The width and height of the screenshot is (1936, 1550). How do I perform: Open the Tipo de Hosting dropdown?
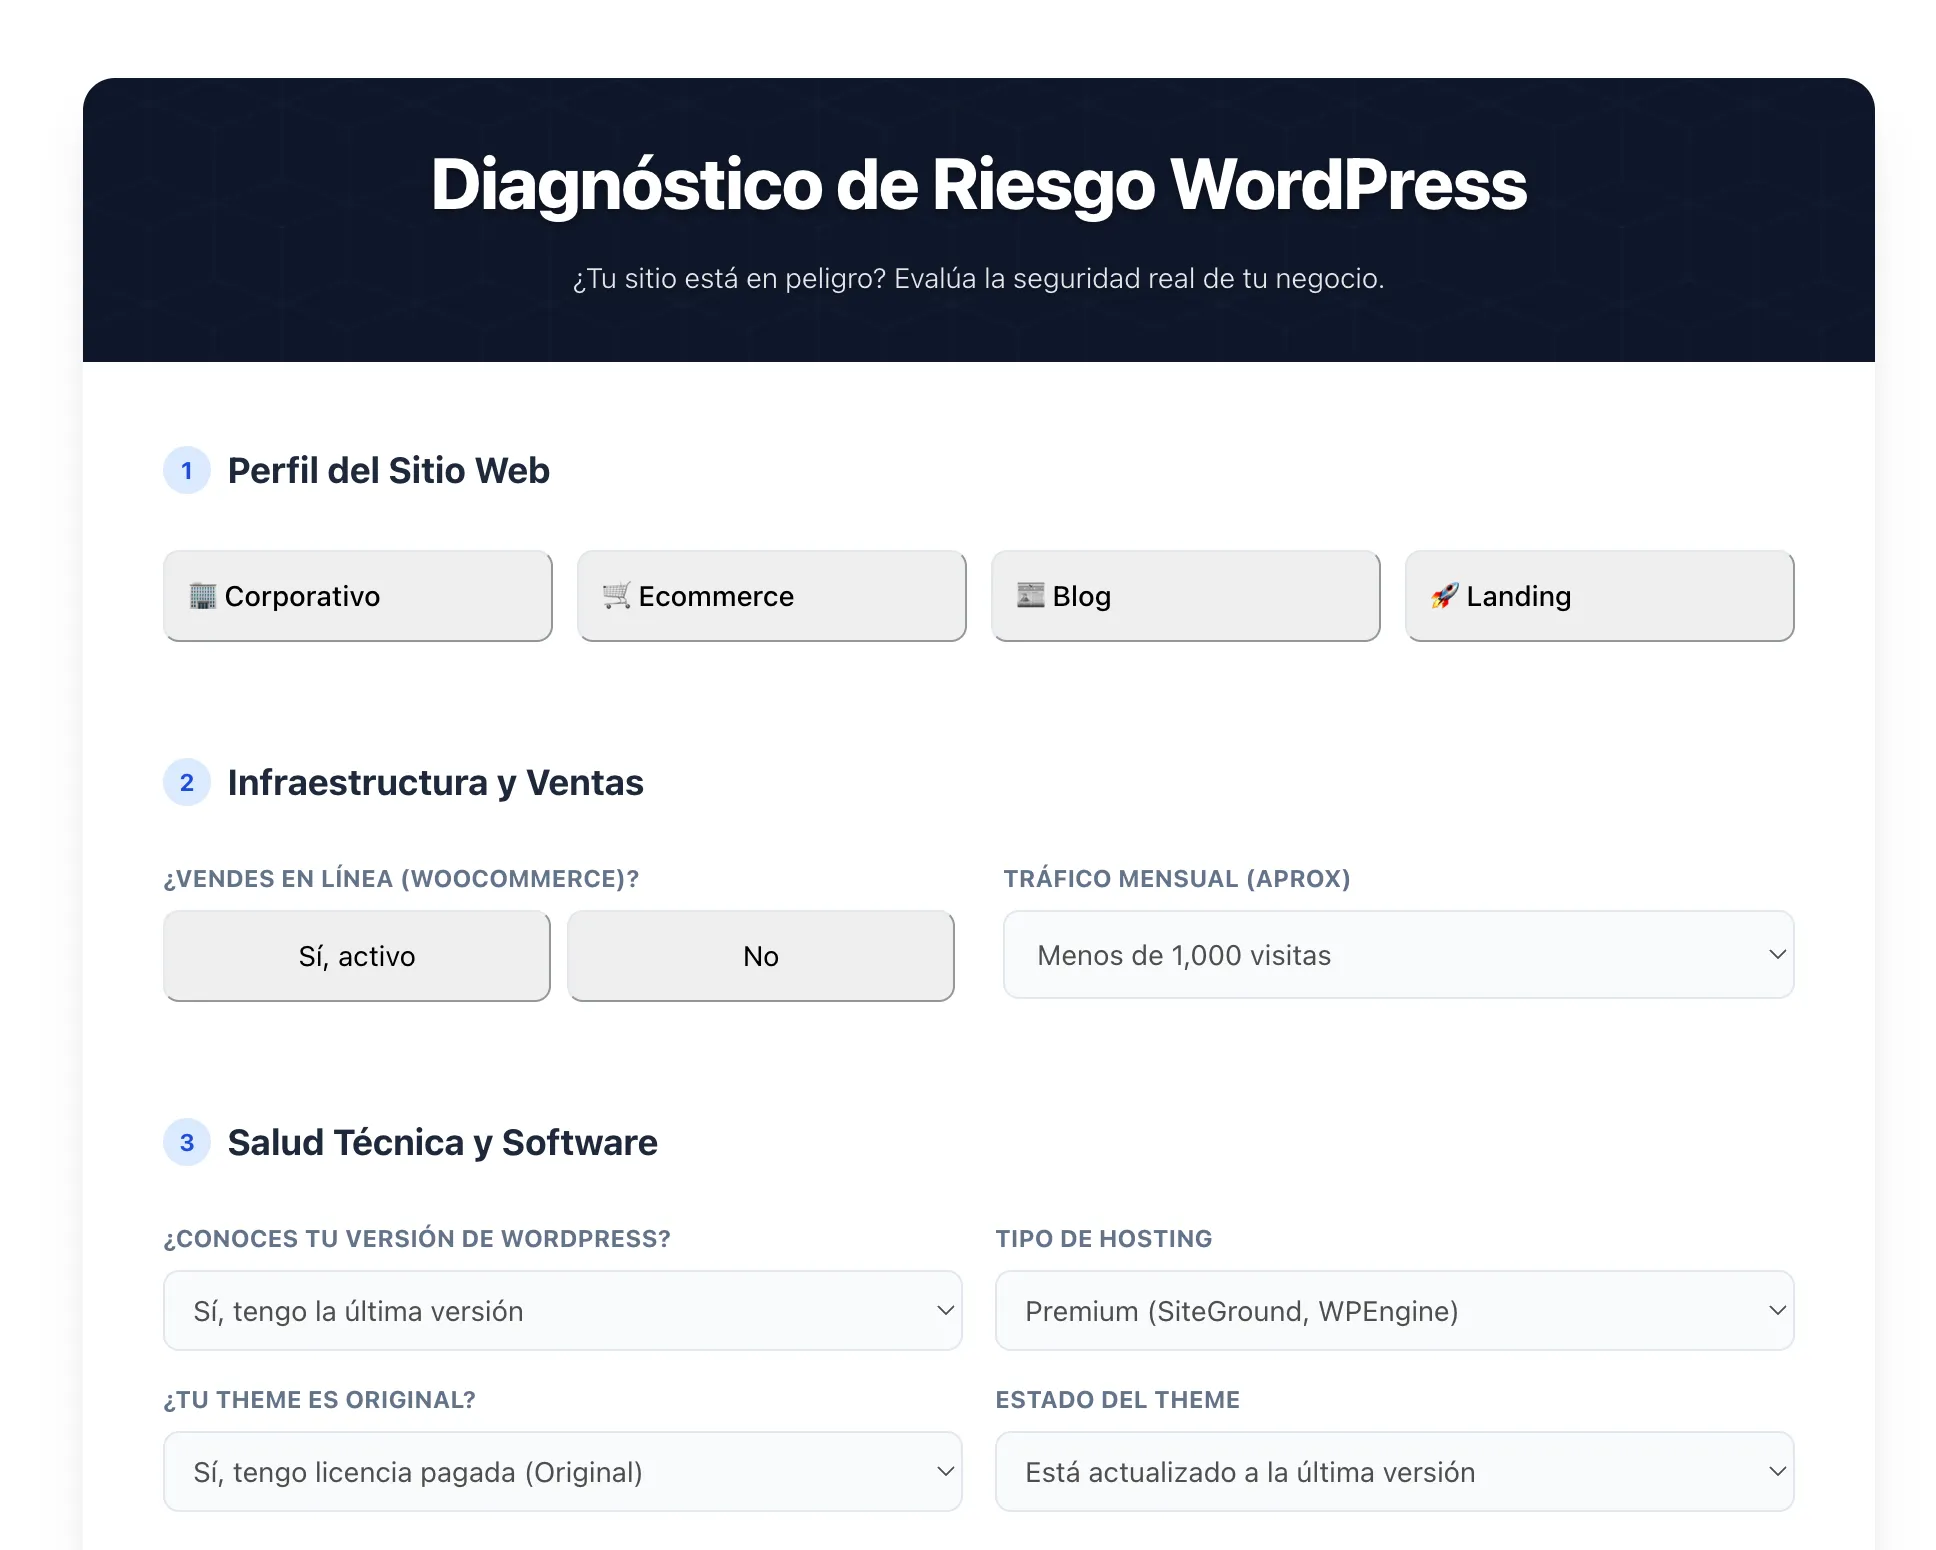tap(1394, 1311)
